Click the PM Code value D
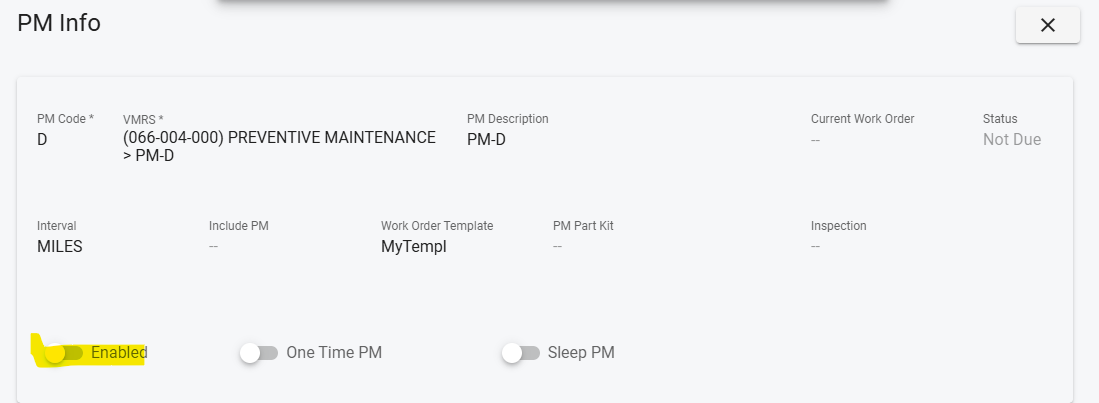Image resolution: width=1099 pixels, height=403 pixels. [42, 139]
